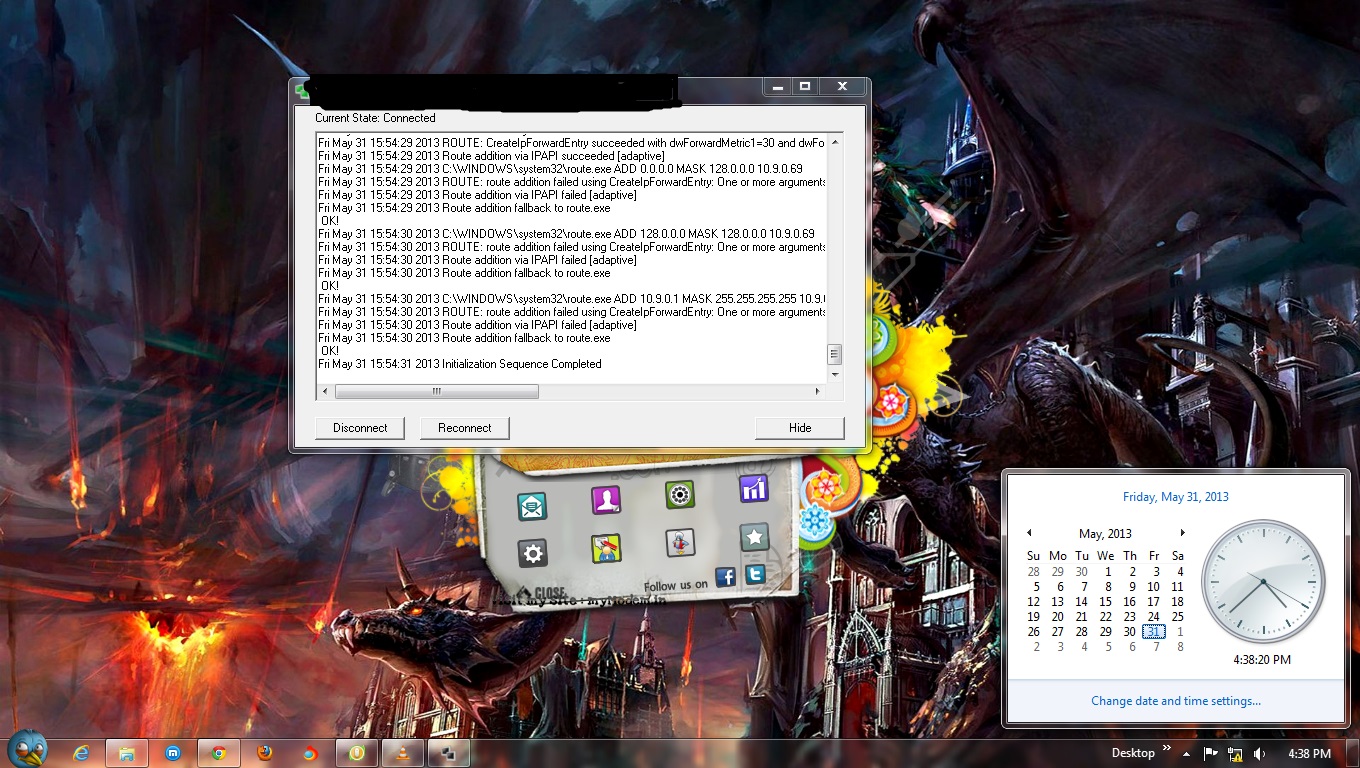Switch to the VPN client taskbar button
This screenshot has width=1360, height=768.
pyautogui.click(x=448, y=753)
